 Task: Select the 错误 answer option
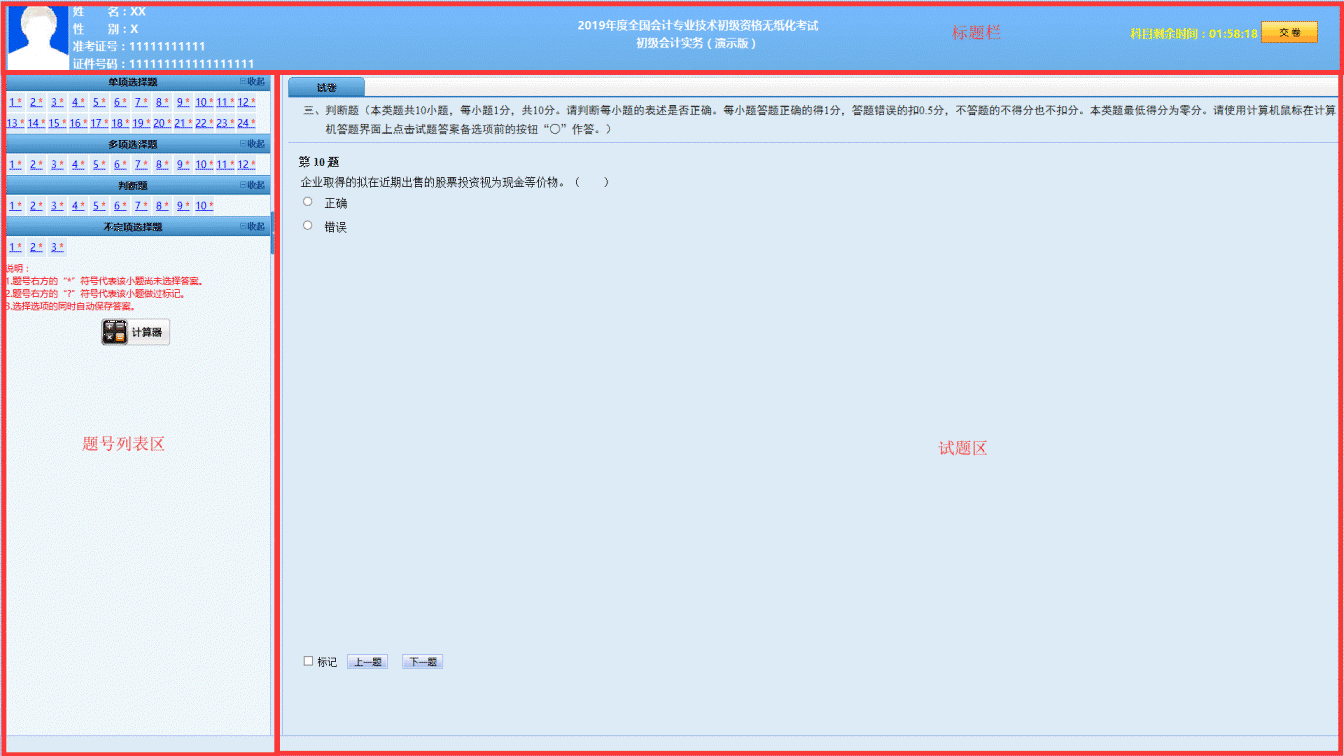click(307, 225)
